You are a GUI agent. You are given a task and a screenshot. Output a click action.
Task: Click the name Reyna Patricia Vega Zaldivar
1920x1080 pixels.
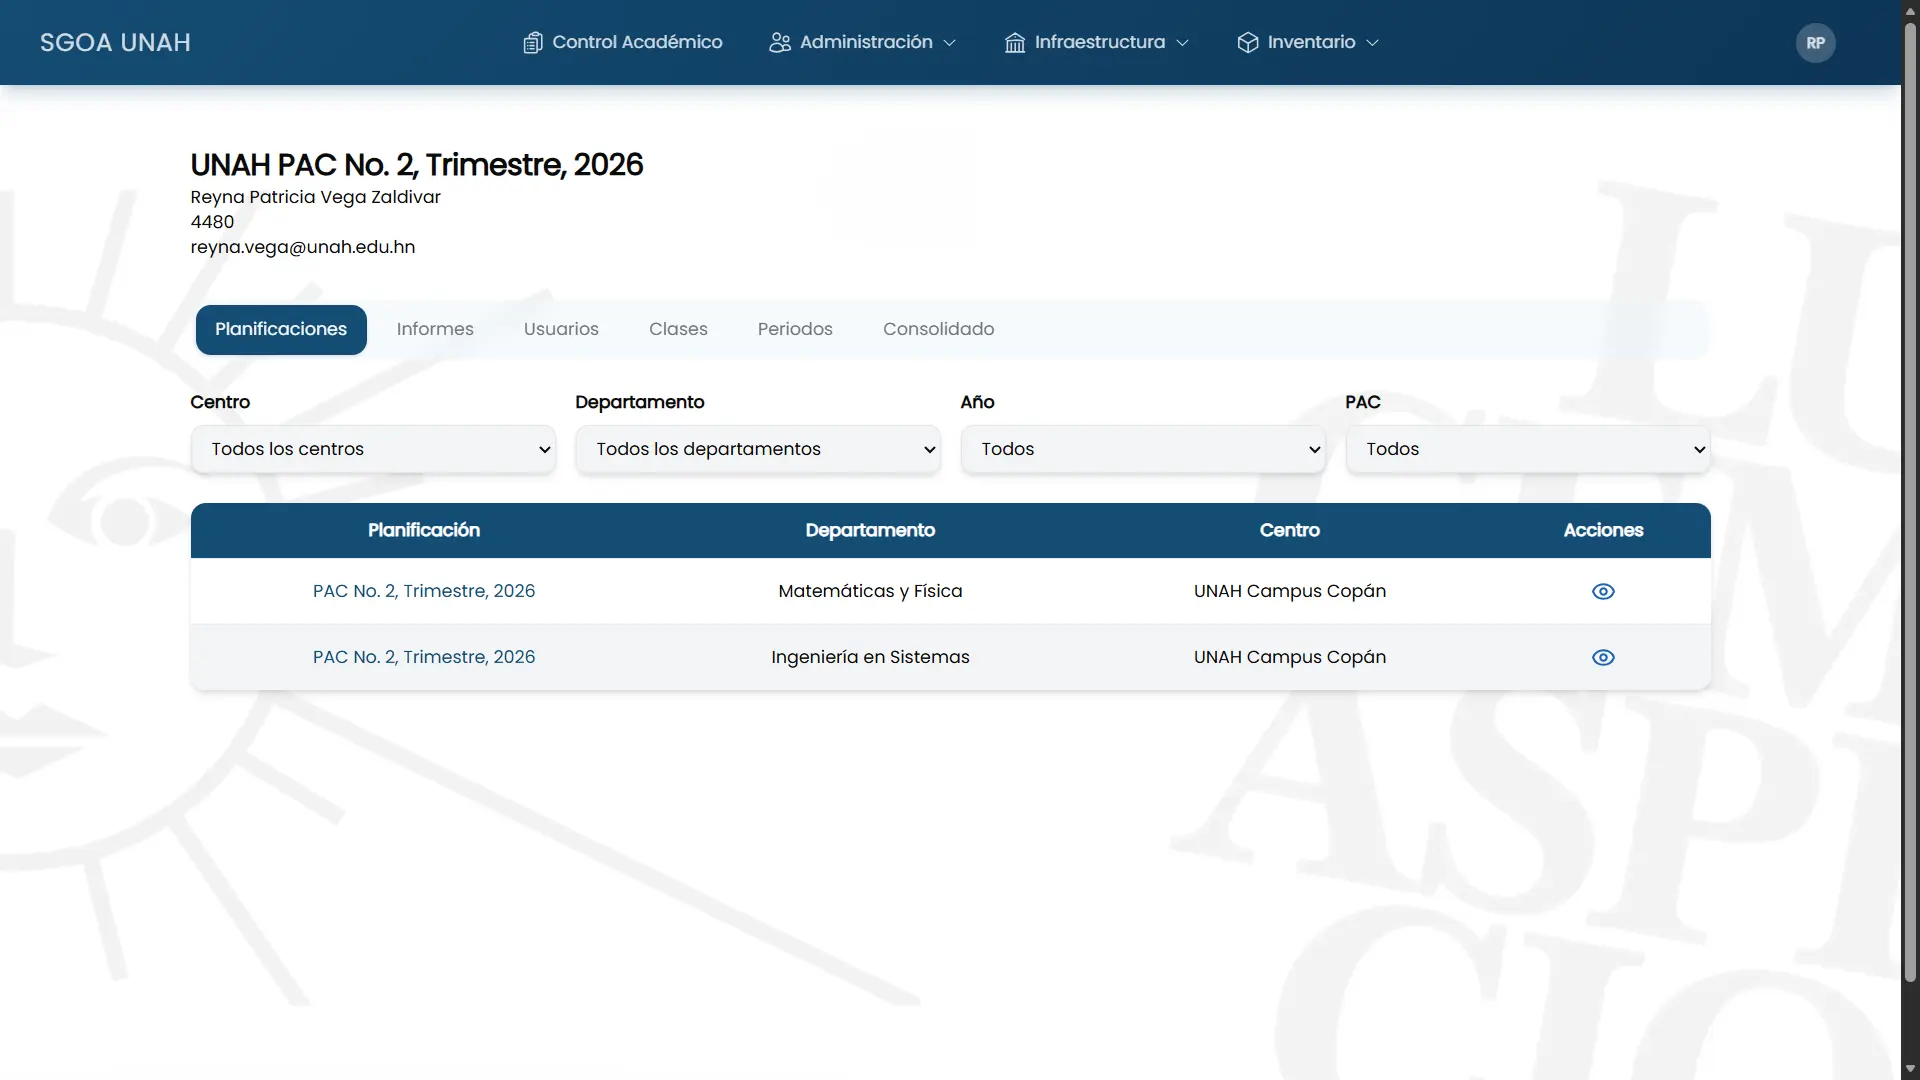click(x=316, y=197)
